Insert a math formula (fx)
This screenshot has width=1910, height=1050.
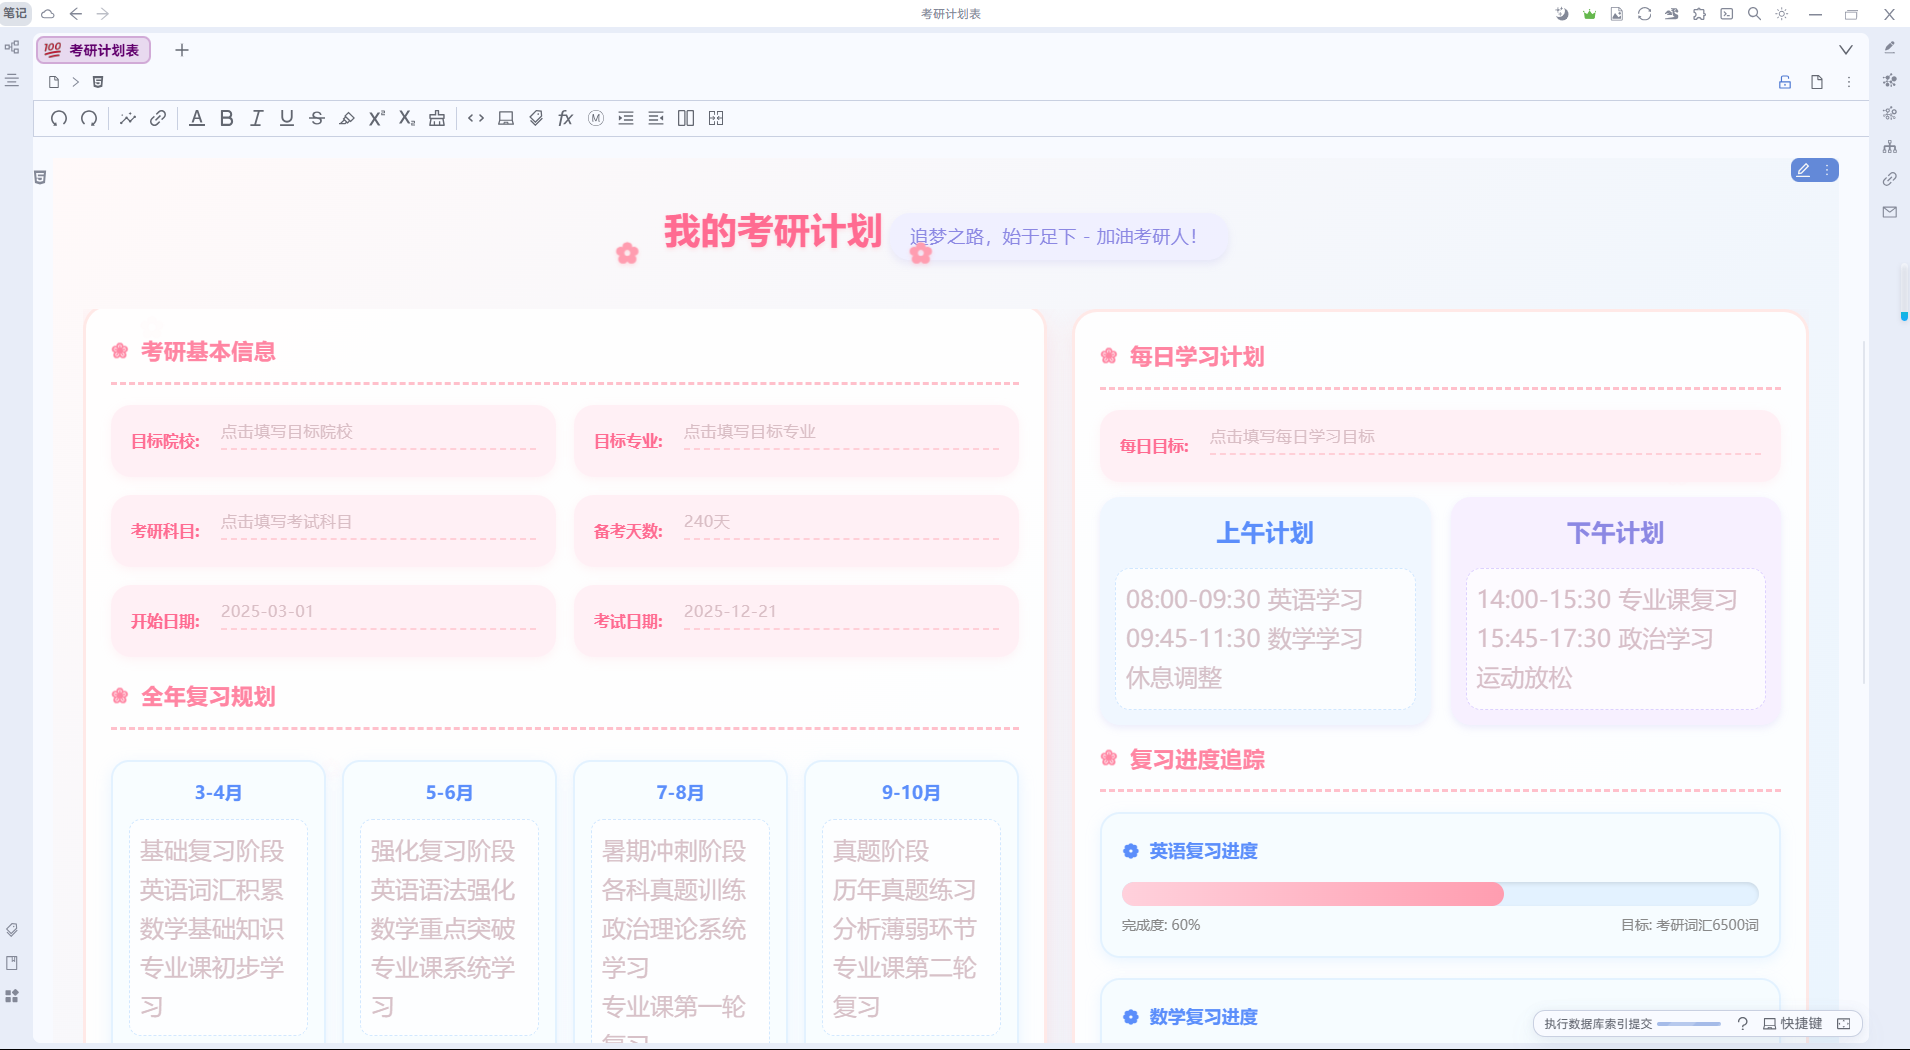pyautogui.click(x=565, y=118)
